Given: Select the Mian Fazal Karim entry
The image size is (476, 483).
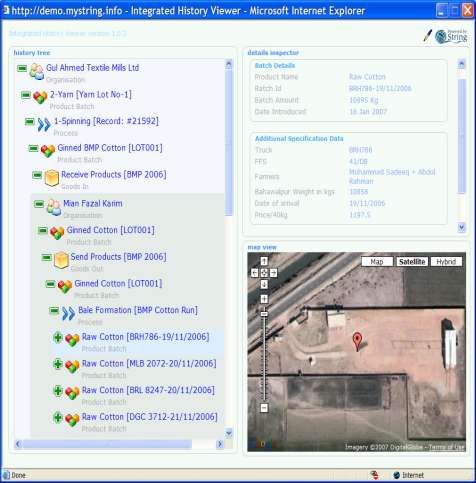Looking at the screenshot, I should point(93,203).
